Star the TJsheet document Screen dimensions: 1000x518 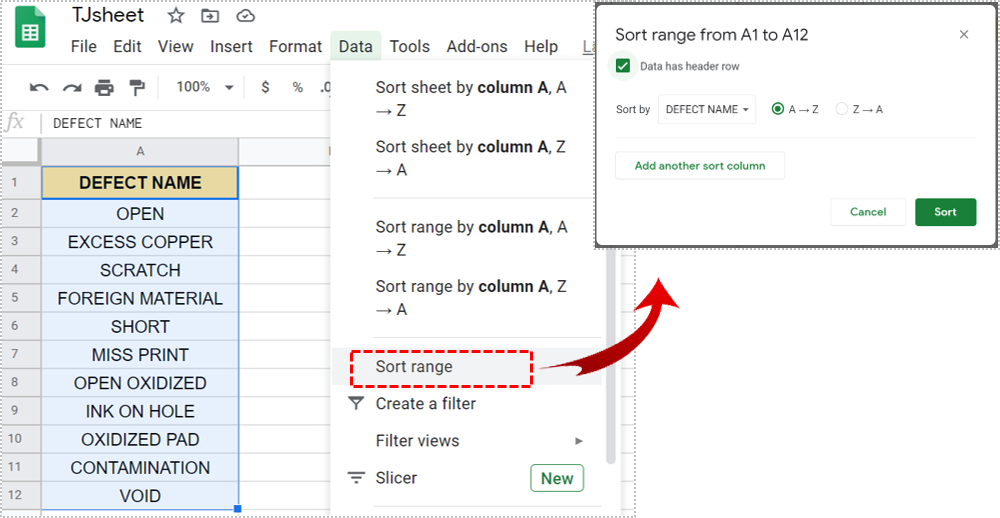(x=175, y=16)
